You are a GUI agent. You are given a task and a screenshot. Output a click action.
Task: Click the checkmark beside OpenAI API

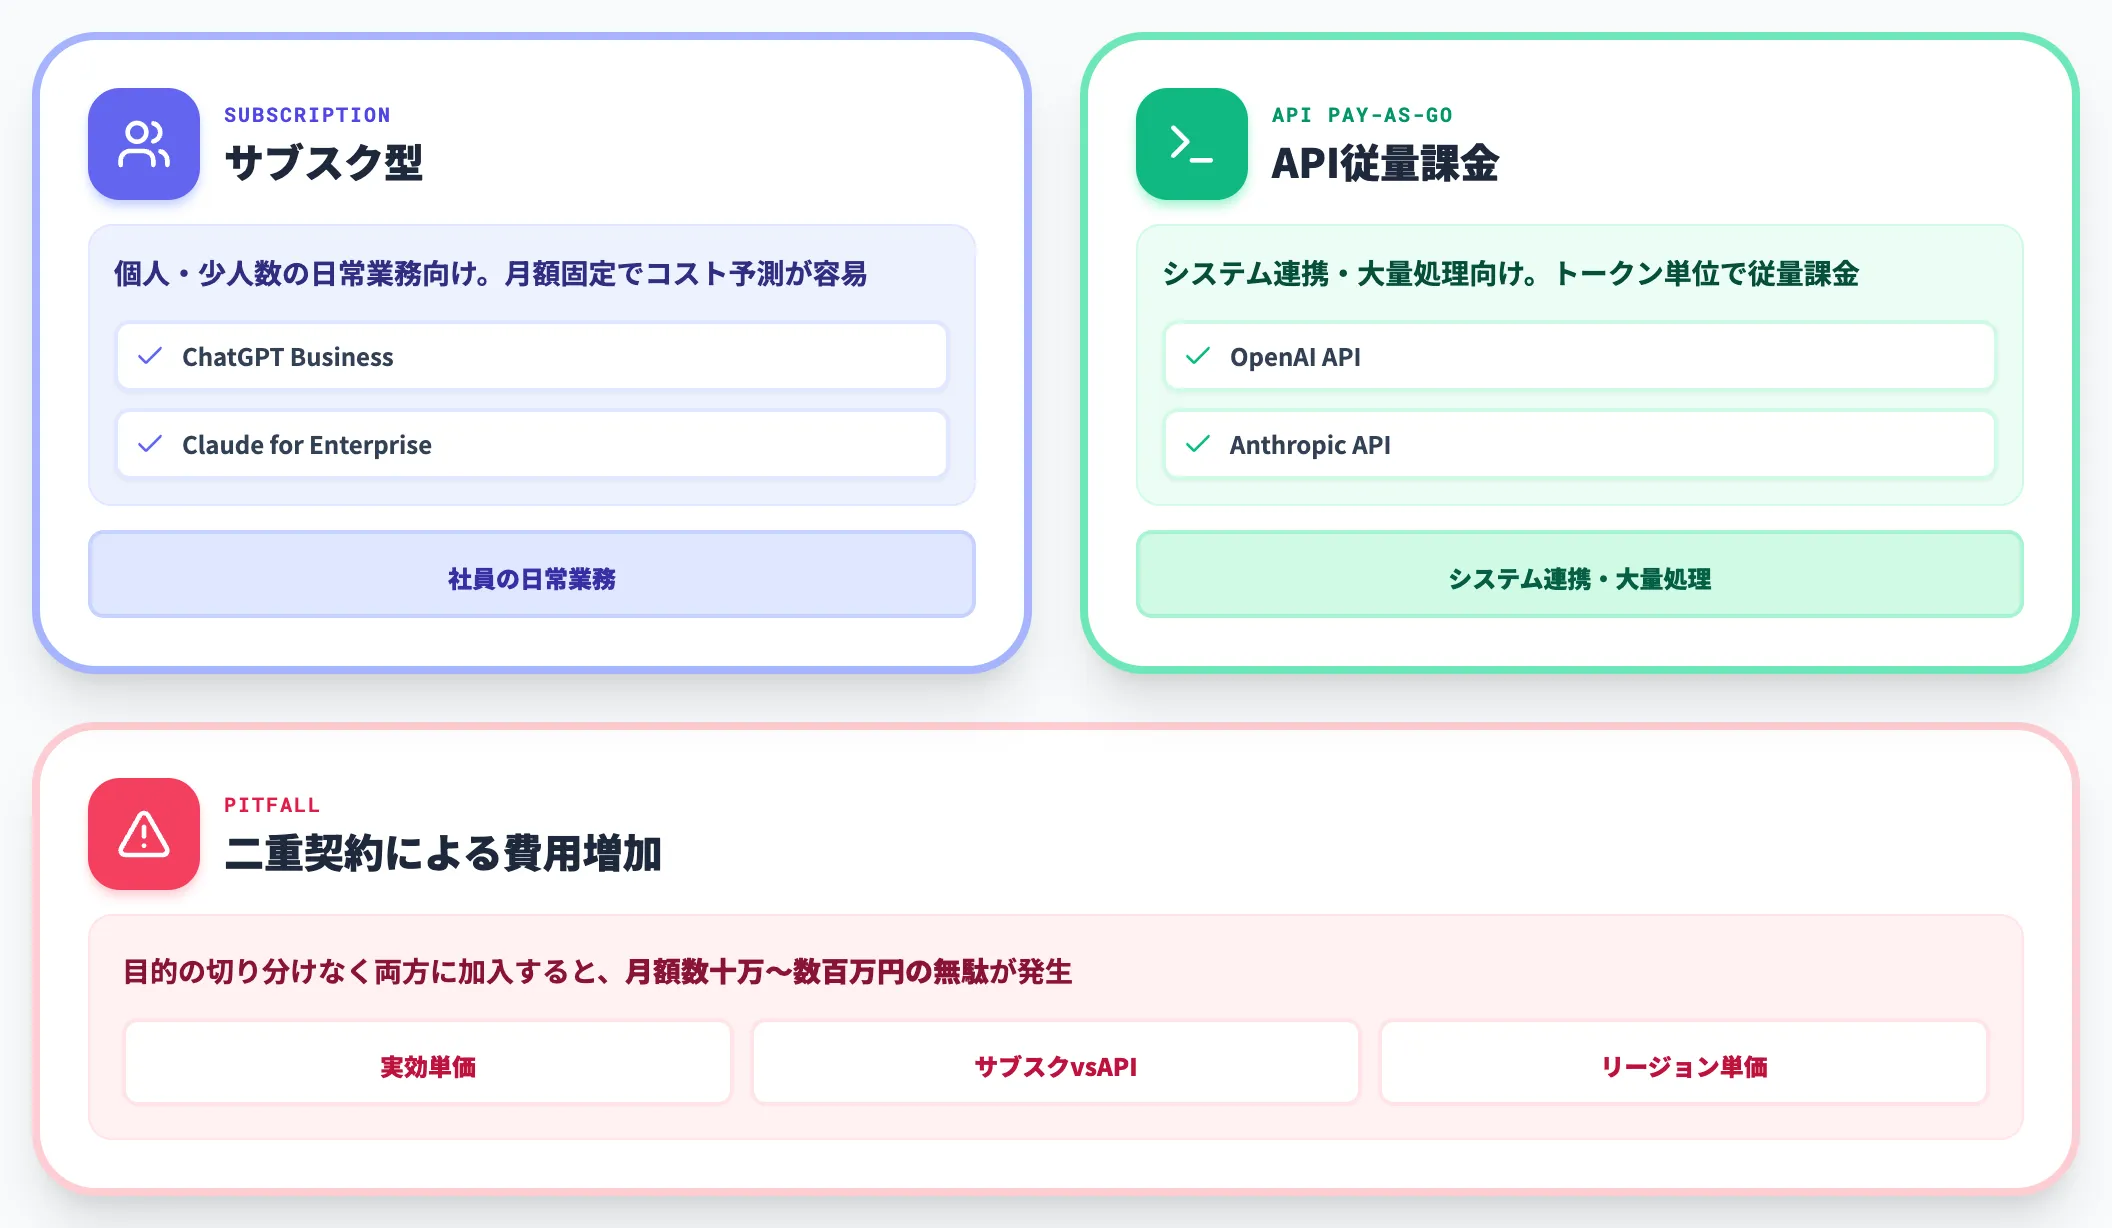1198,356
